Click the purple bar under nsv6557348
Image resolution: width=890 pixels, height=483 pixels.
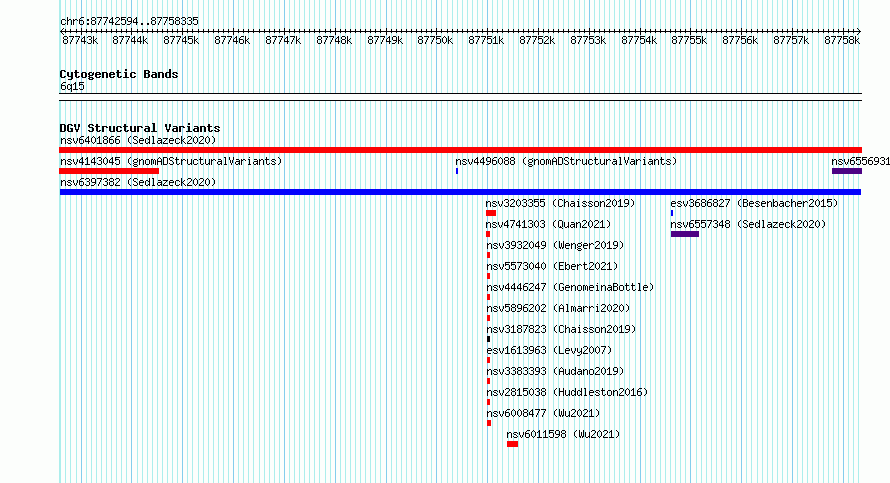[685, 234]
